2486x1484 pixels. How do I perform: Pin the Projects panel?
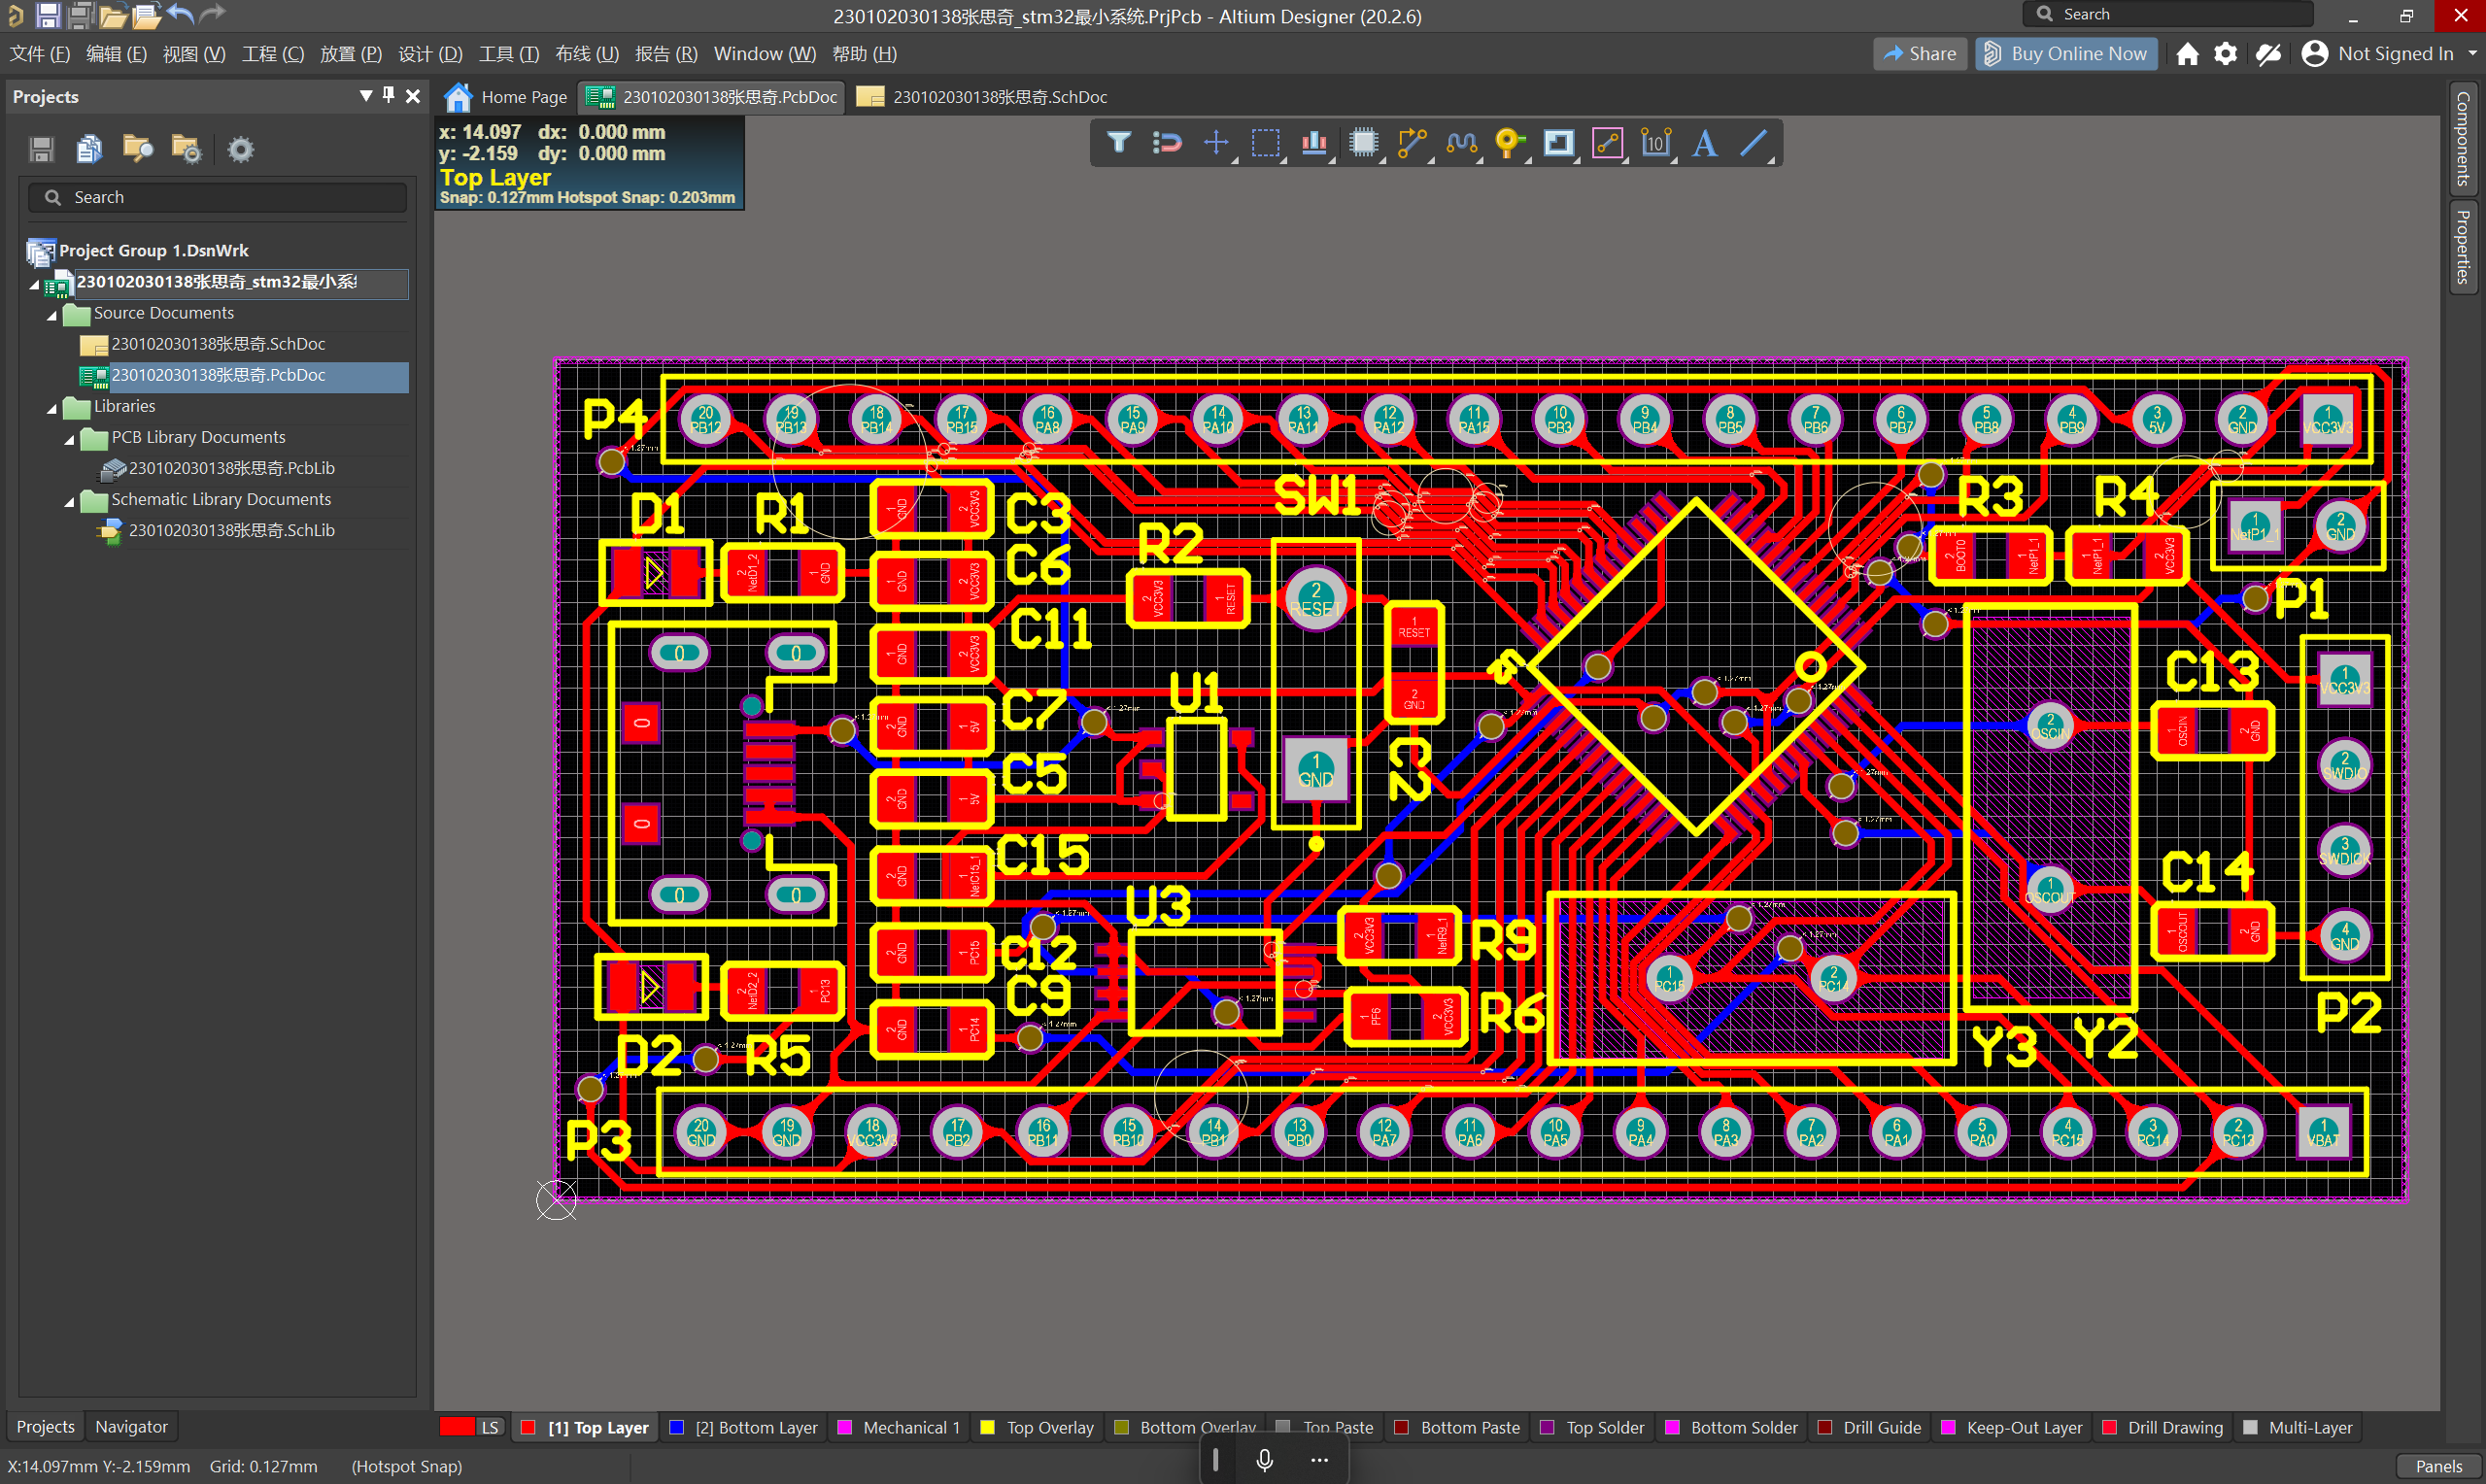point(389,95)
